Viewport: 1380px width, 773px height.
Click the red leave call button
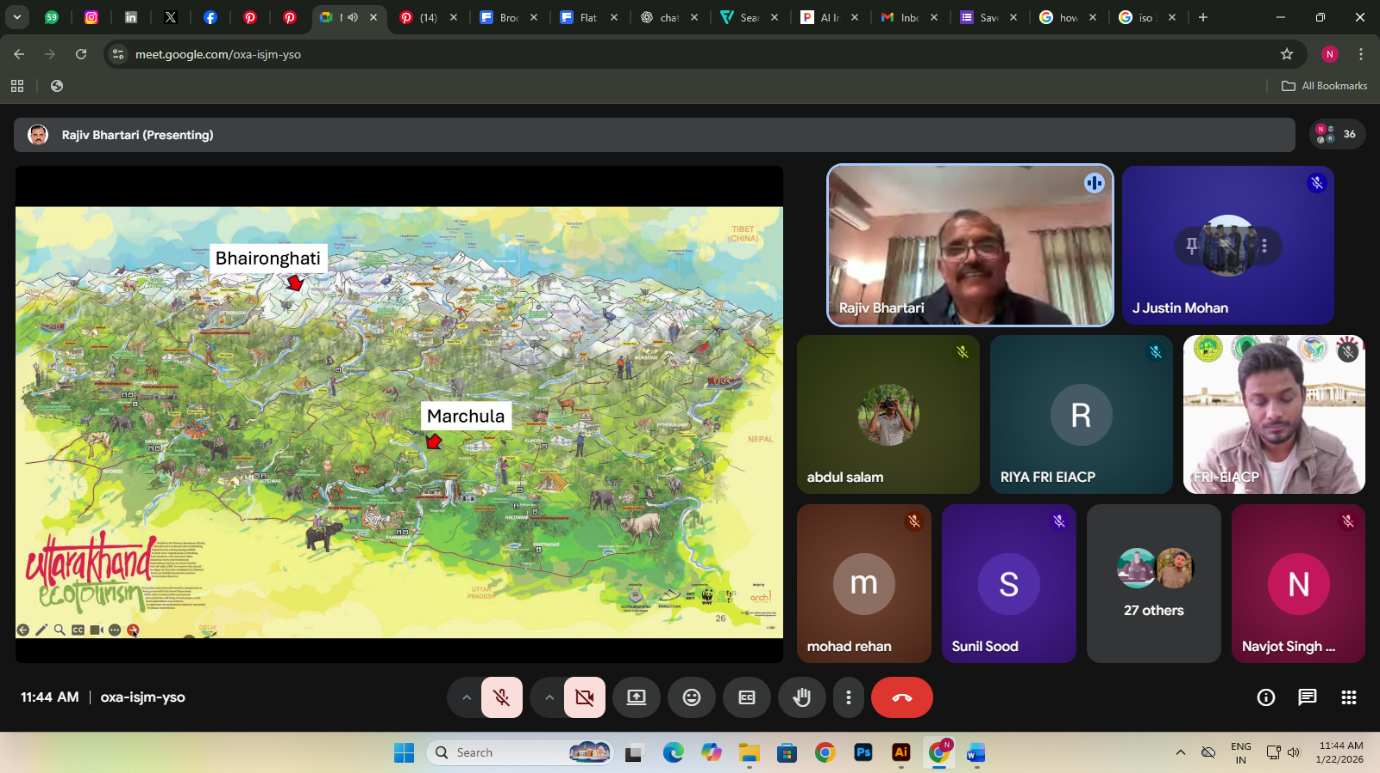901,698
